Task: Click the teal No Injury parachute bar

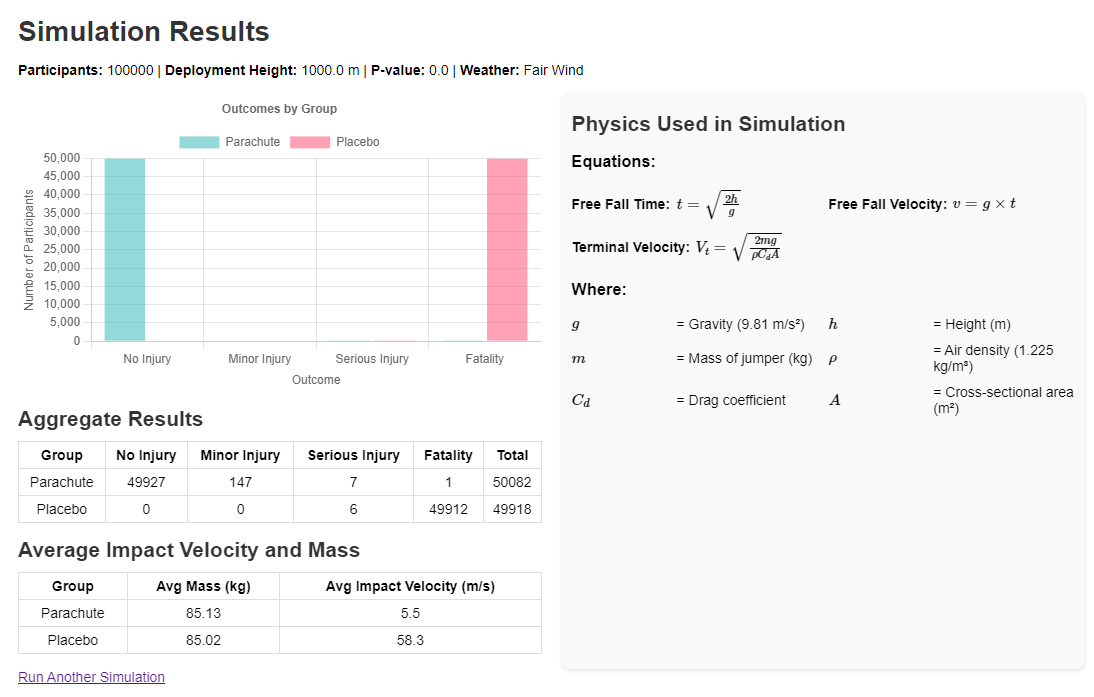Action: pyautogui.click(x=125, y=250)
